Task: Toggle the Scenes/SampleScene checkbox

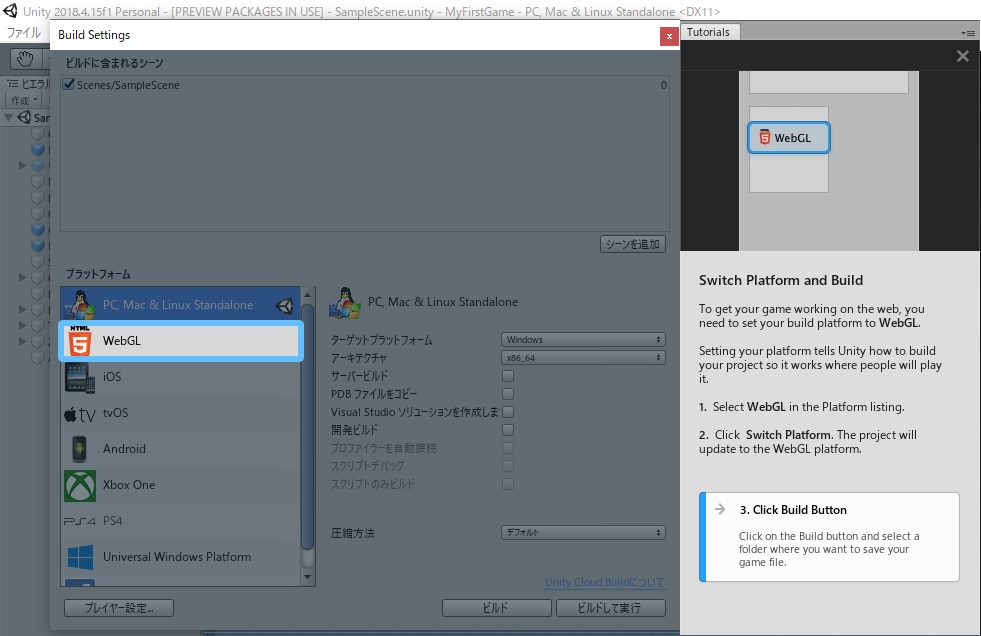Action: 69,84
